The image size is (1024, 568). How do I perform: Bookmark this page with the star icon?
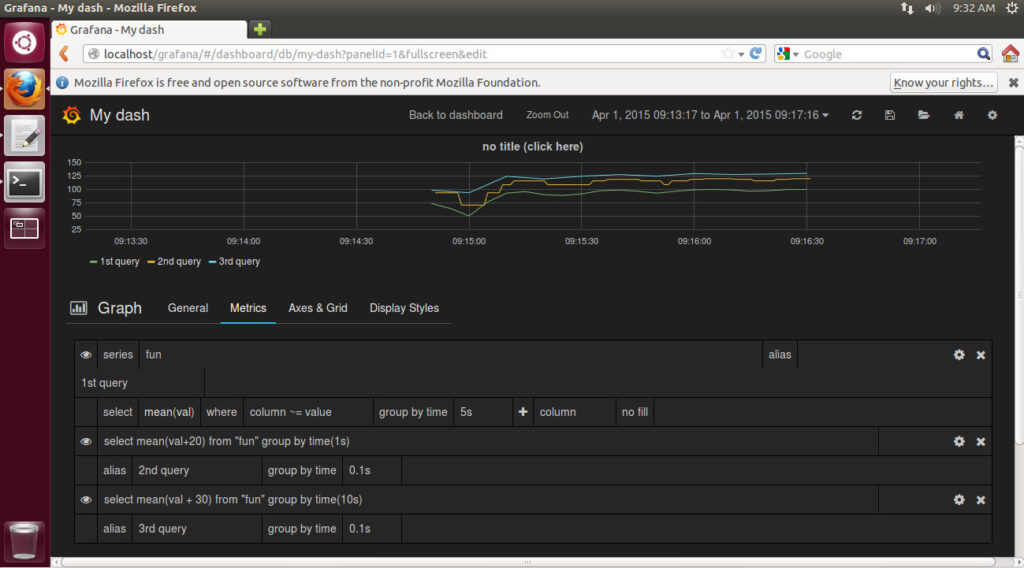pos(728,54)
